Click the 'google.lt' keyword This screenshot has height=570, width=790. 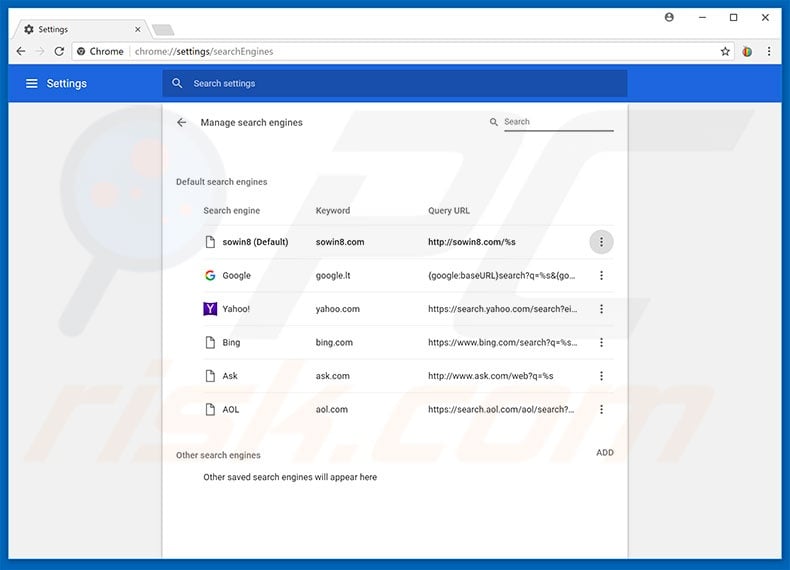click(333, 275)
